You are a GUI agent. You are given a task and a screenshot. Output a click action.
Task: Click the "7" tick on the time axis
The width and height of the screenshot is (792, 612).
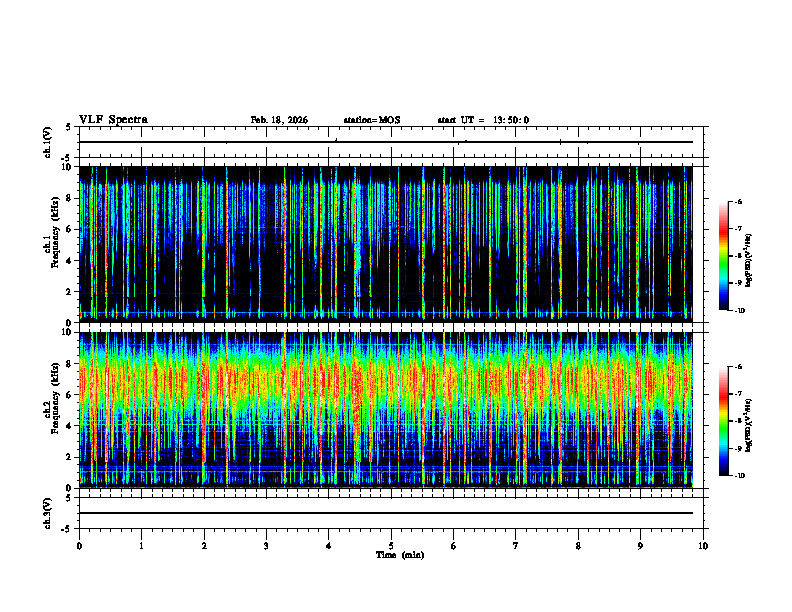516,546
